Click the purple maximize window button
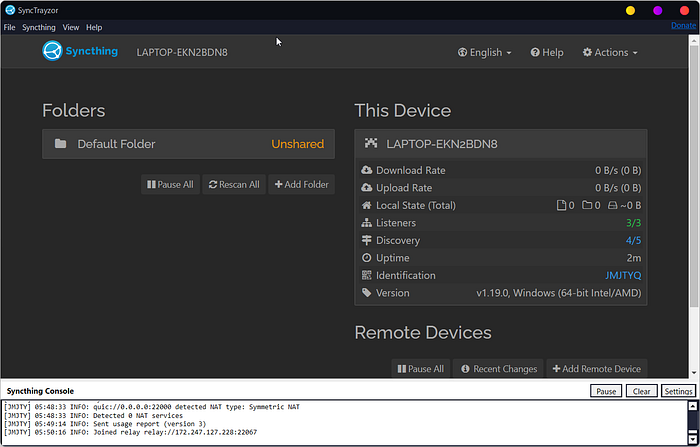700x447 pixels. tap(657, 10)
